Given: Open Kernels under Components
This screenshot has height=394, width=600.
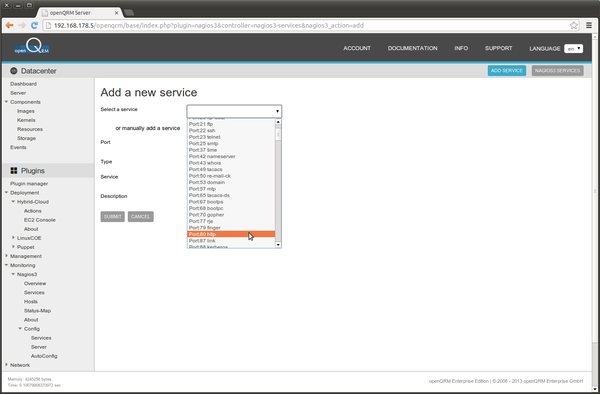Looking at the screenshot, I should point(26,120).
